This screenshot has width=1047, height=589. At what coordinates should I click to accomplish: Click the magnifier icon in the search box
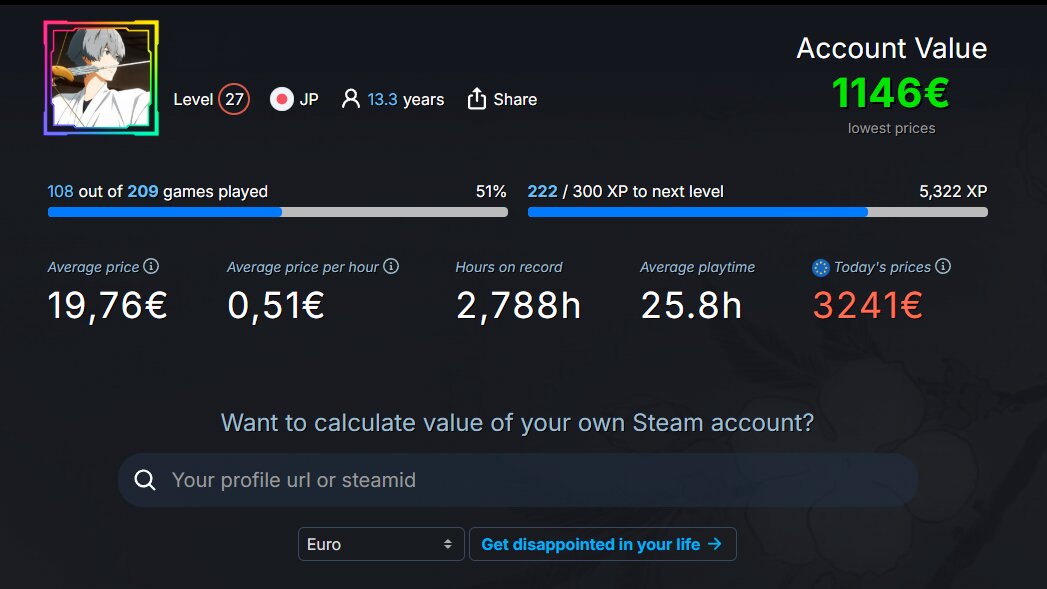(145, 479)
